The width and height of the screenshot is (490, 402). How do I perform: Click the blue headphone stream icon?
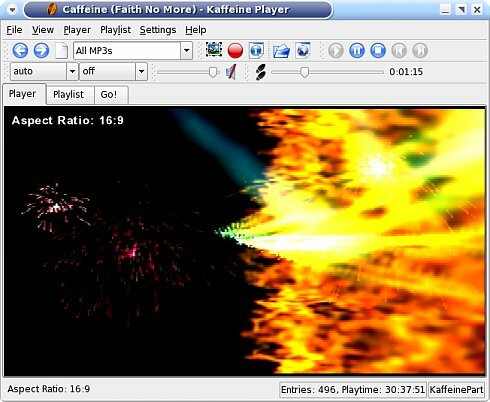256,51
